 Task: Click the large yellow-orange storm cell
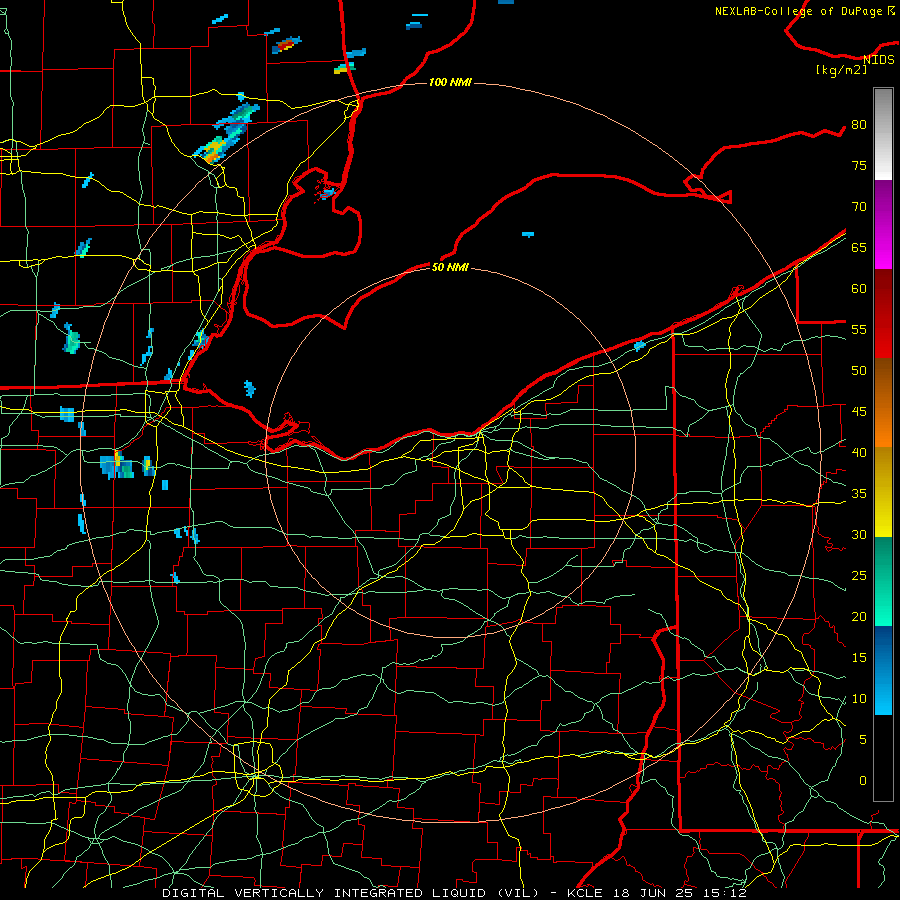(214, 149)
